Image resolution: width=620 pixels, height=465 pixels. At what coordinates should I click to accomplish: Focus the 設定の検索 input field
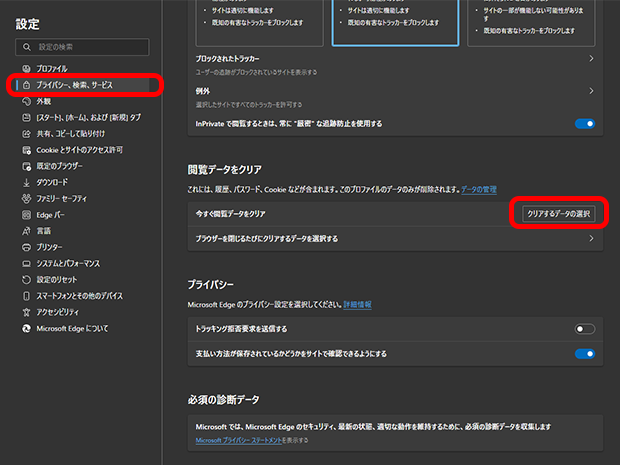coord(82,47)
